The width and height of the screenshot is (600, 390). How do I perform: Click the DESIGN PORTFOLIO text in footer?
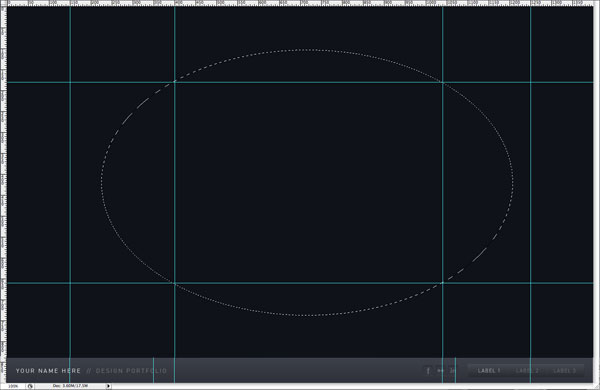tap(131, 371)
